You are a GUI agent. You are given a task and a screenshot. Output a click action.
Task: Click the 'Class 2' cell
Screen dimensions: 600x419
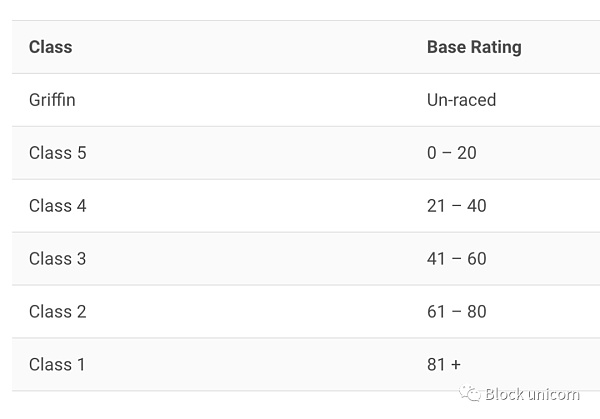click(x=57, y=312)
